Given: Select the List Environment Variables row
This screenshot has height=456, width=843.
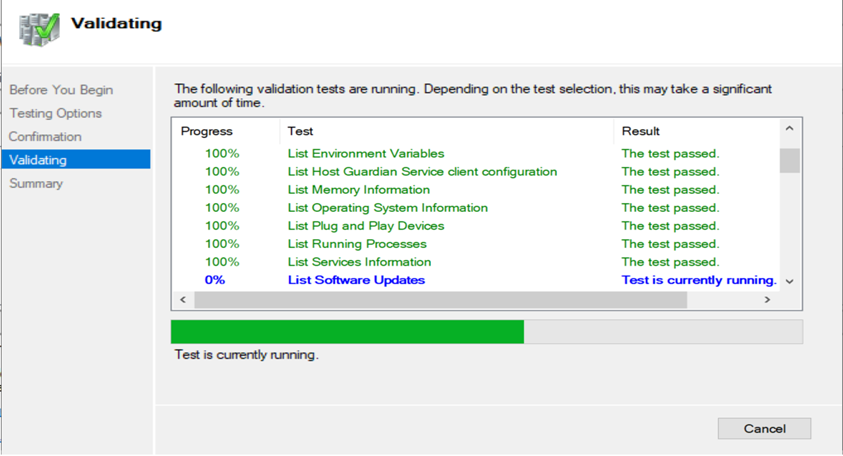Looking at the screenshot, I should click(476, 154).
